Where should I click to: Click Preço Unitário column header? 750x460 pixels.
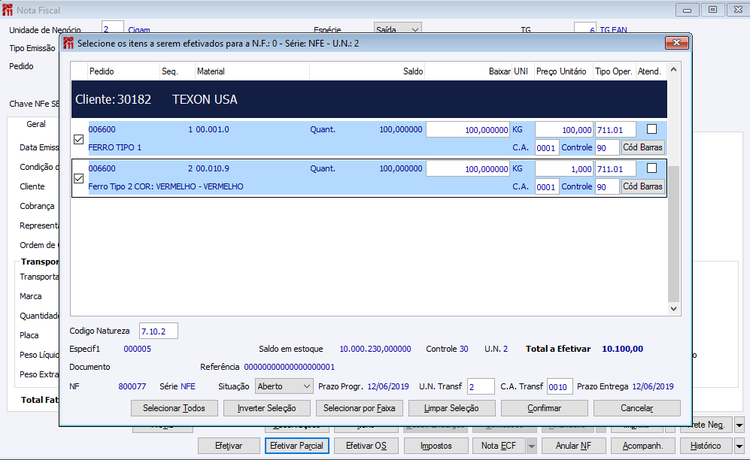click(563, 71)
